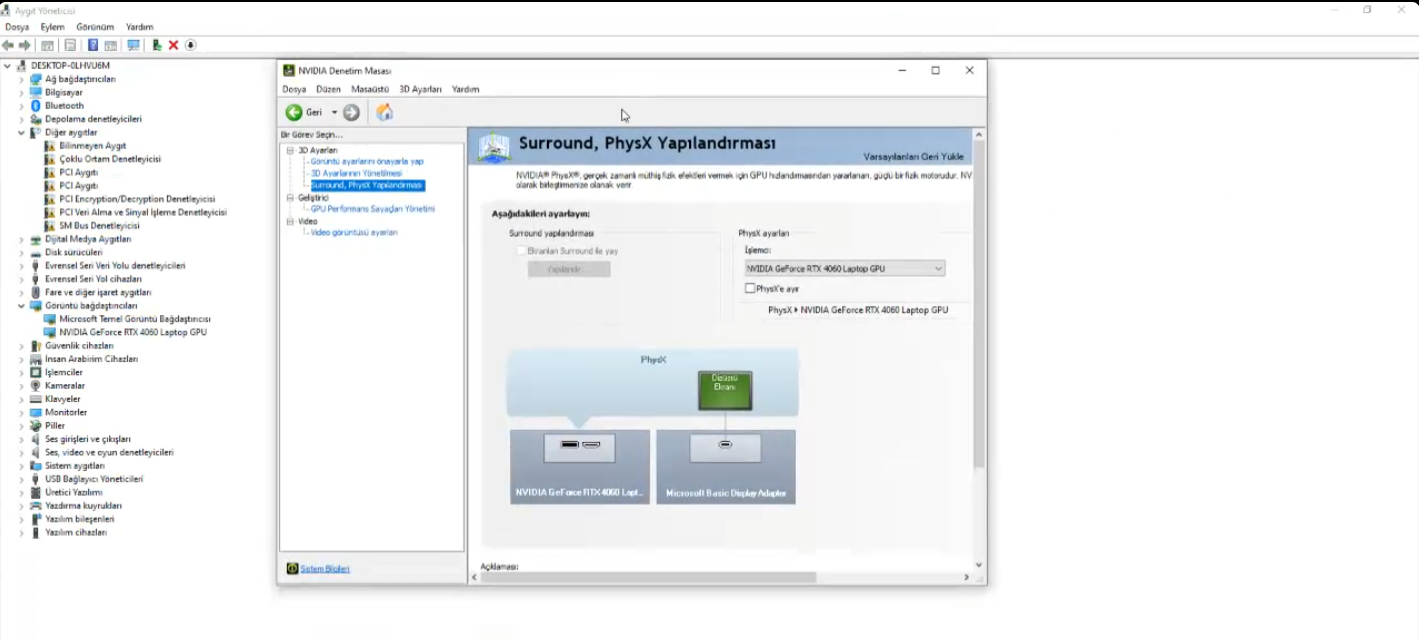Click the Yapılandır button
The width and height of the screenshot is (1419, 640).
(x=569, y=269)
